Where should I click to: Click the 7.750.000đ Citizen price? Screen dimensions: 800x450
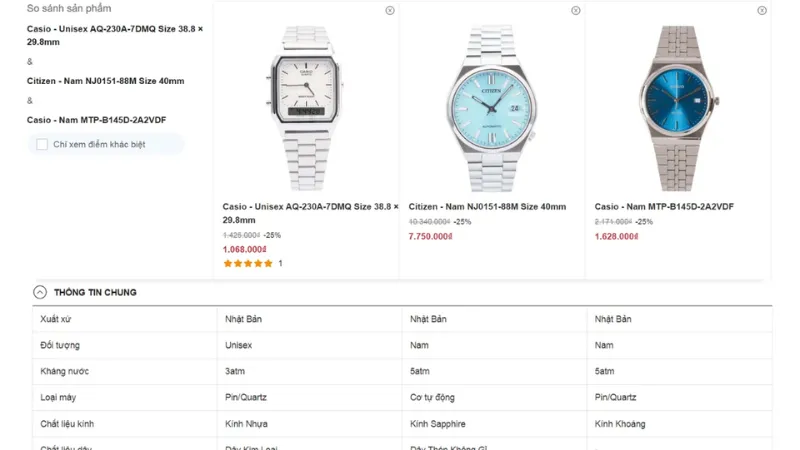[431, 236]
